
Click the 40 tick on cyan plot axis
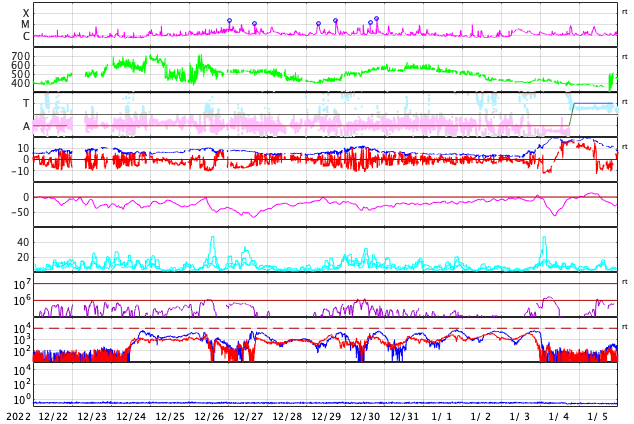tap(23, 242)
